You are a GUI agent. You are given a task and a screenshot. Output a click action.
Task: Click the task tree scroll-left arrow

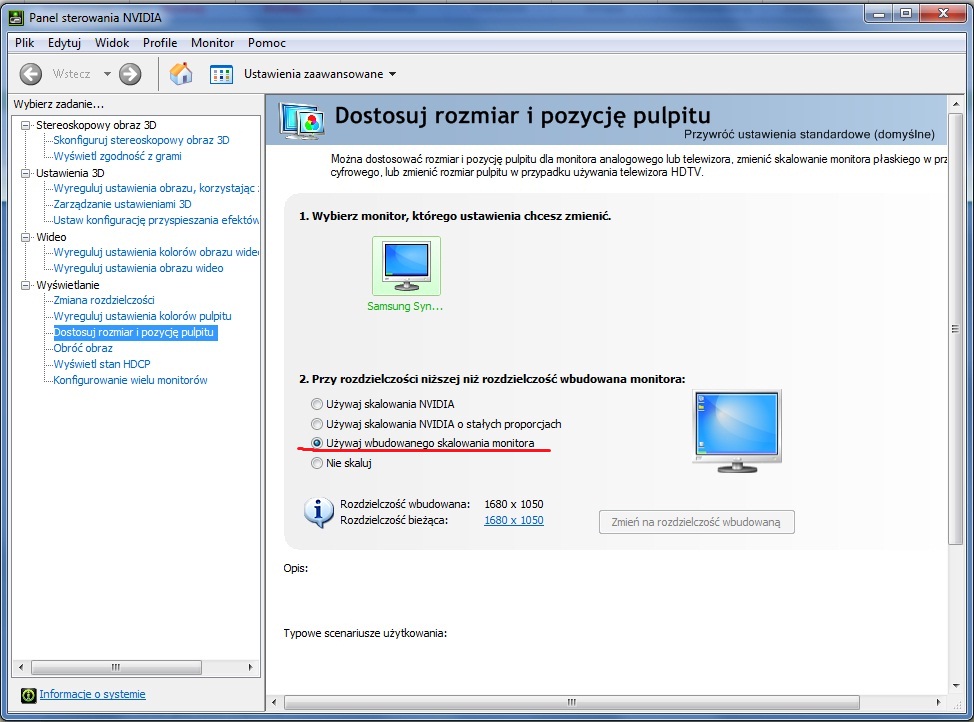tap(21, 667)
